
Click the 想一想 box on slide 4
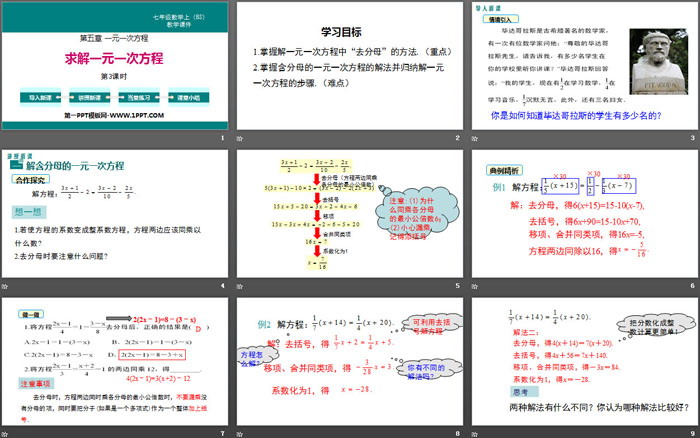pyautogui.click(x=28, y=212)
